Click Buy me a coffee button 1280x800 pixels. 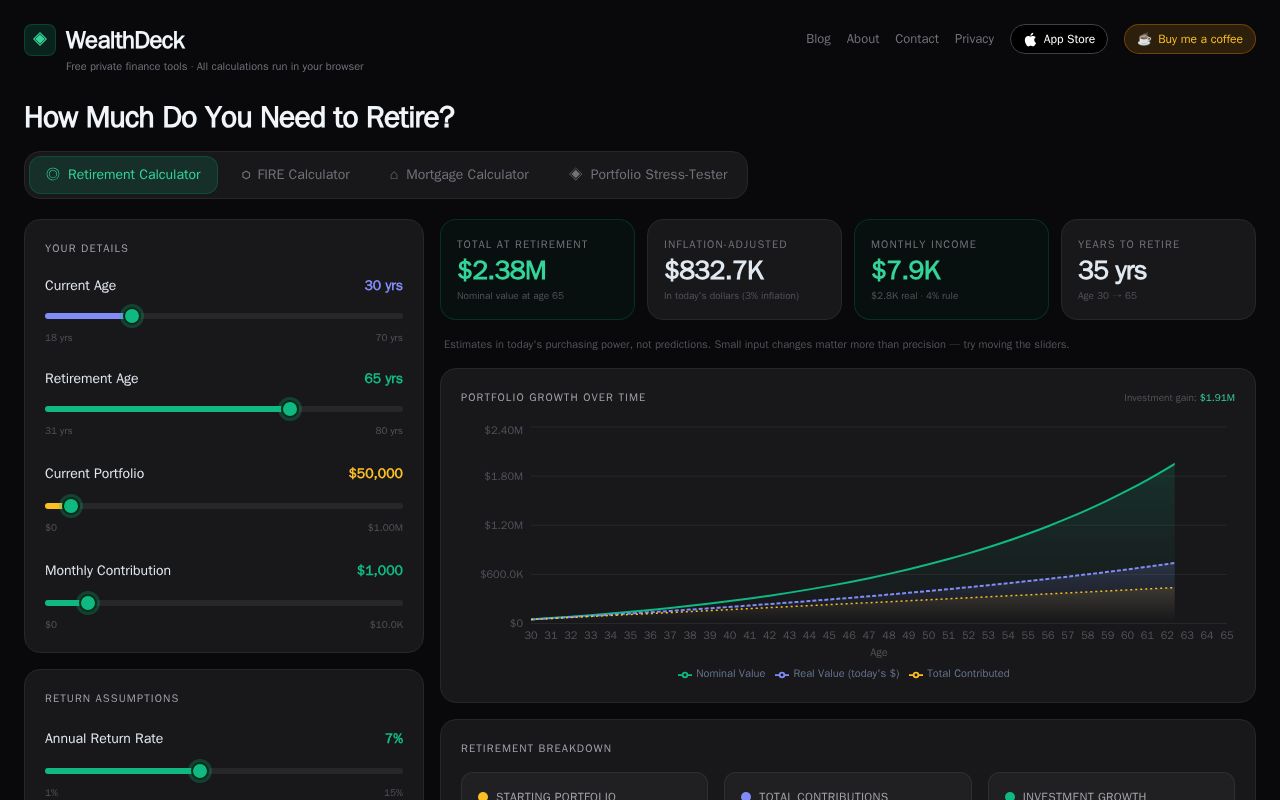[1190, 39]
